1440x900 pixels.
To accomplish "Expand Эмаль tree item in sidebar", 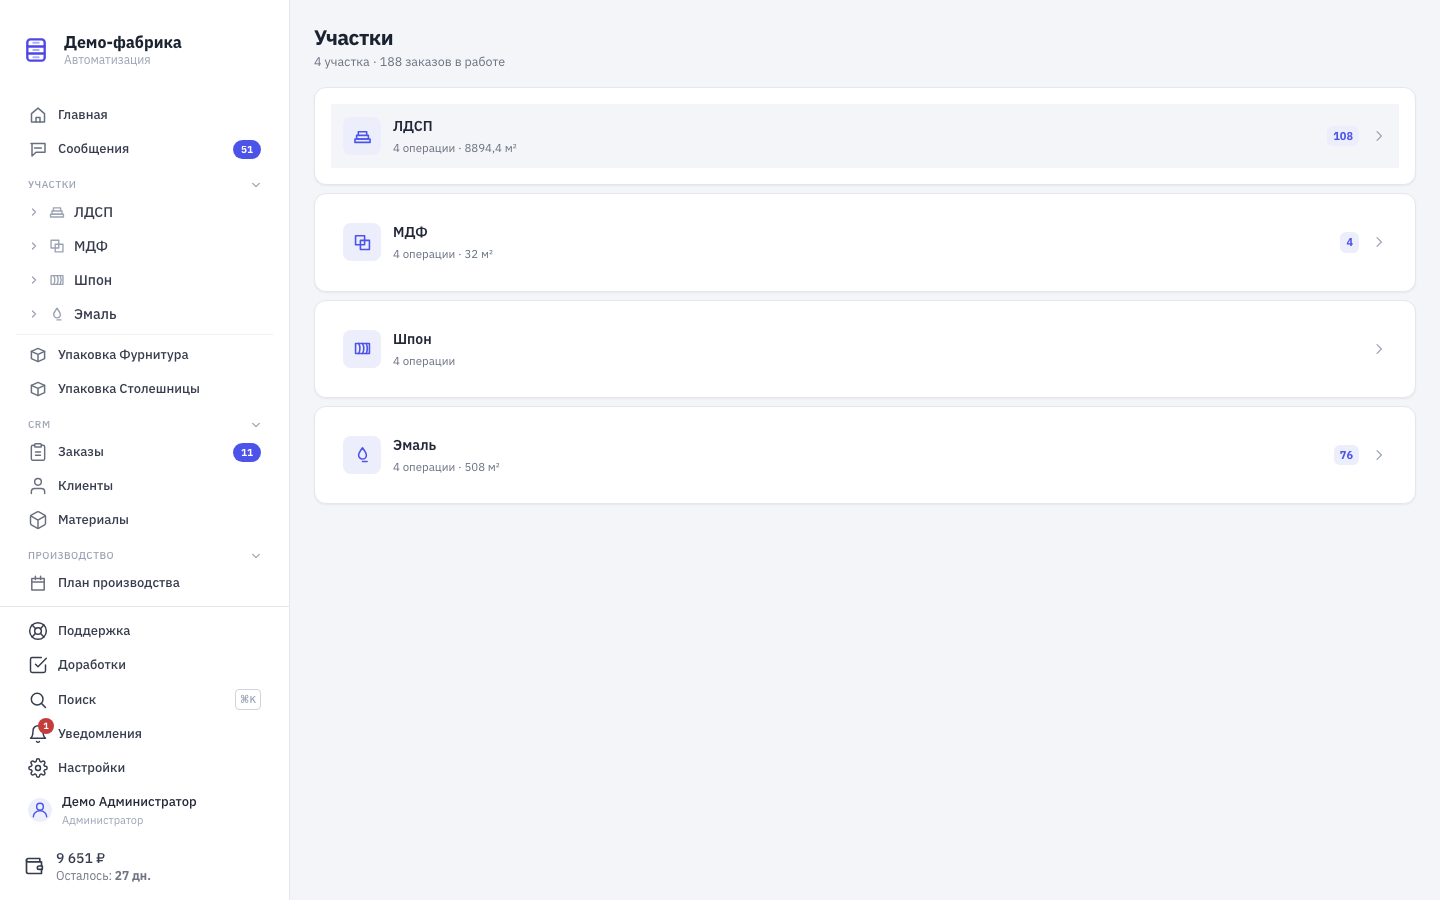I will tap(33, 314).
